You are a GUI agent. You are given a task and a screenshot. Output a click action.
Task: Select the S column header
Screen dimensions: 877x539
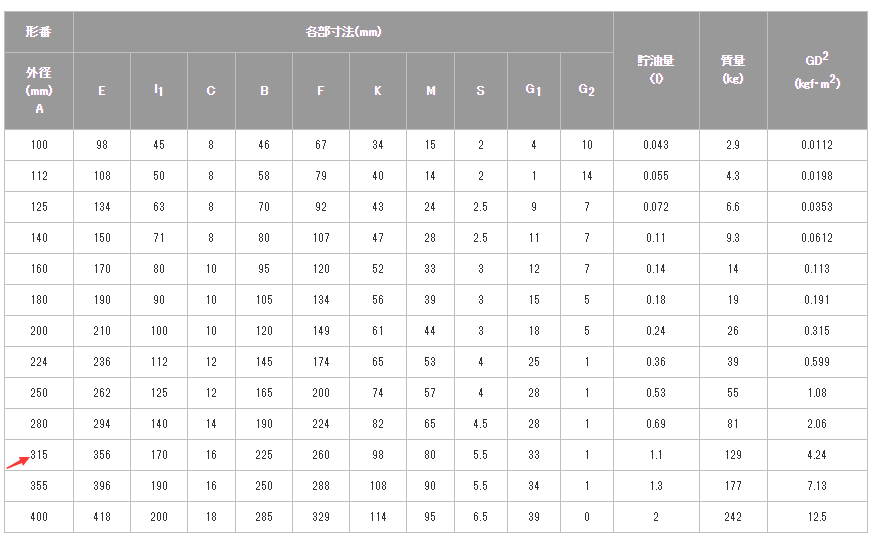(x=481, y=91)
